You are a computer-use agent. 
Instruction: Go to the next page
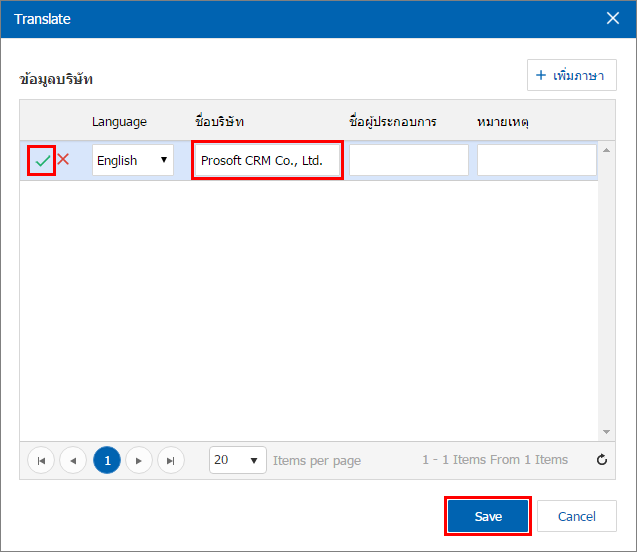click(139, 460)
